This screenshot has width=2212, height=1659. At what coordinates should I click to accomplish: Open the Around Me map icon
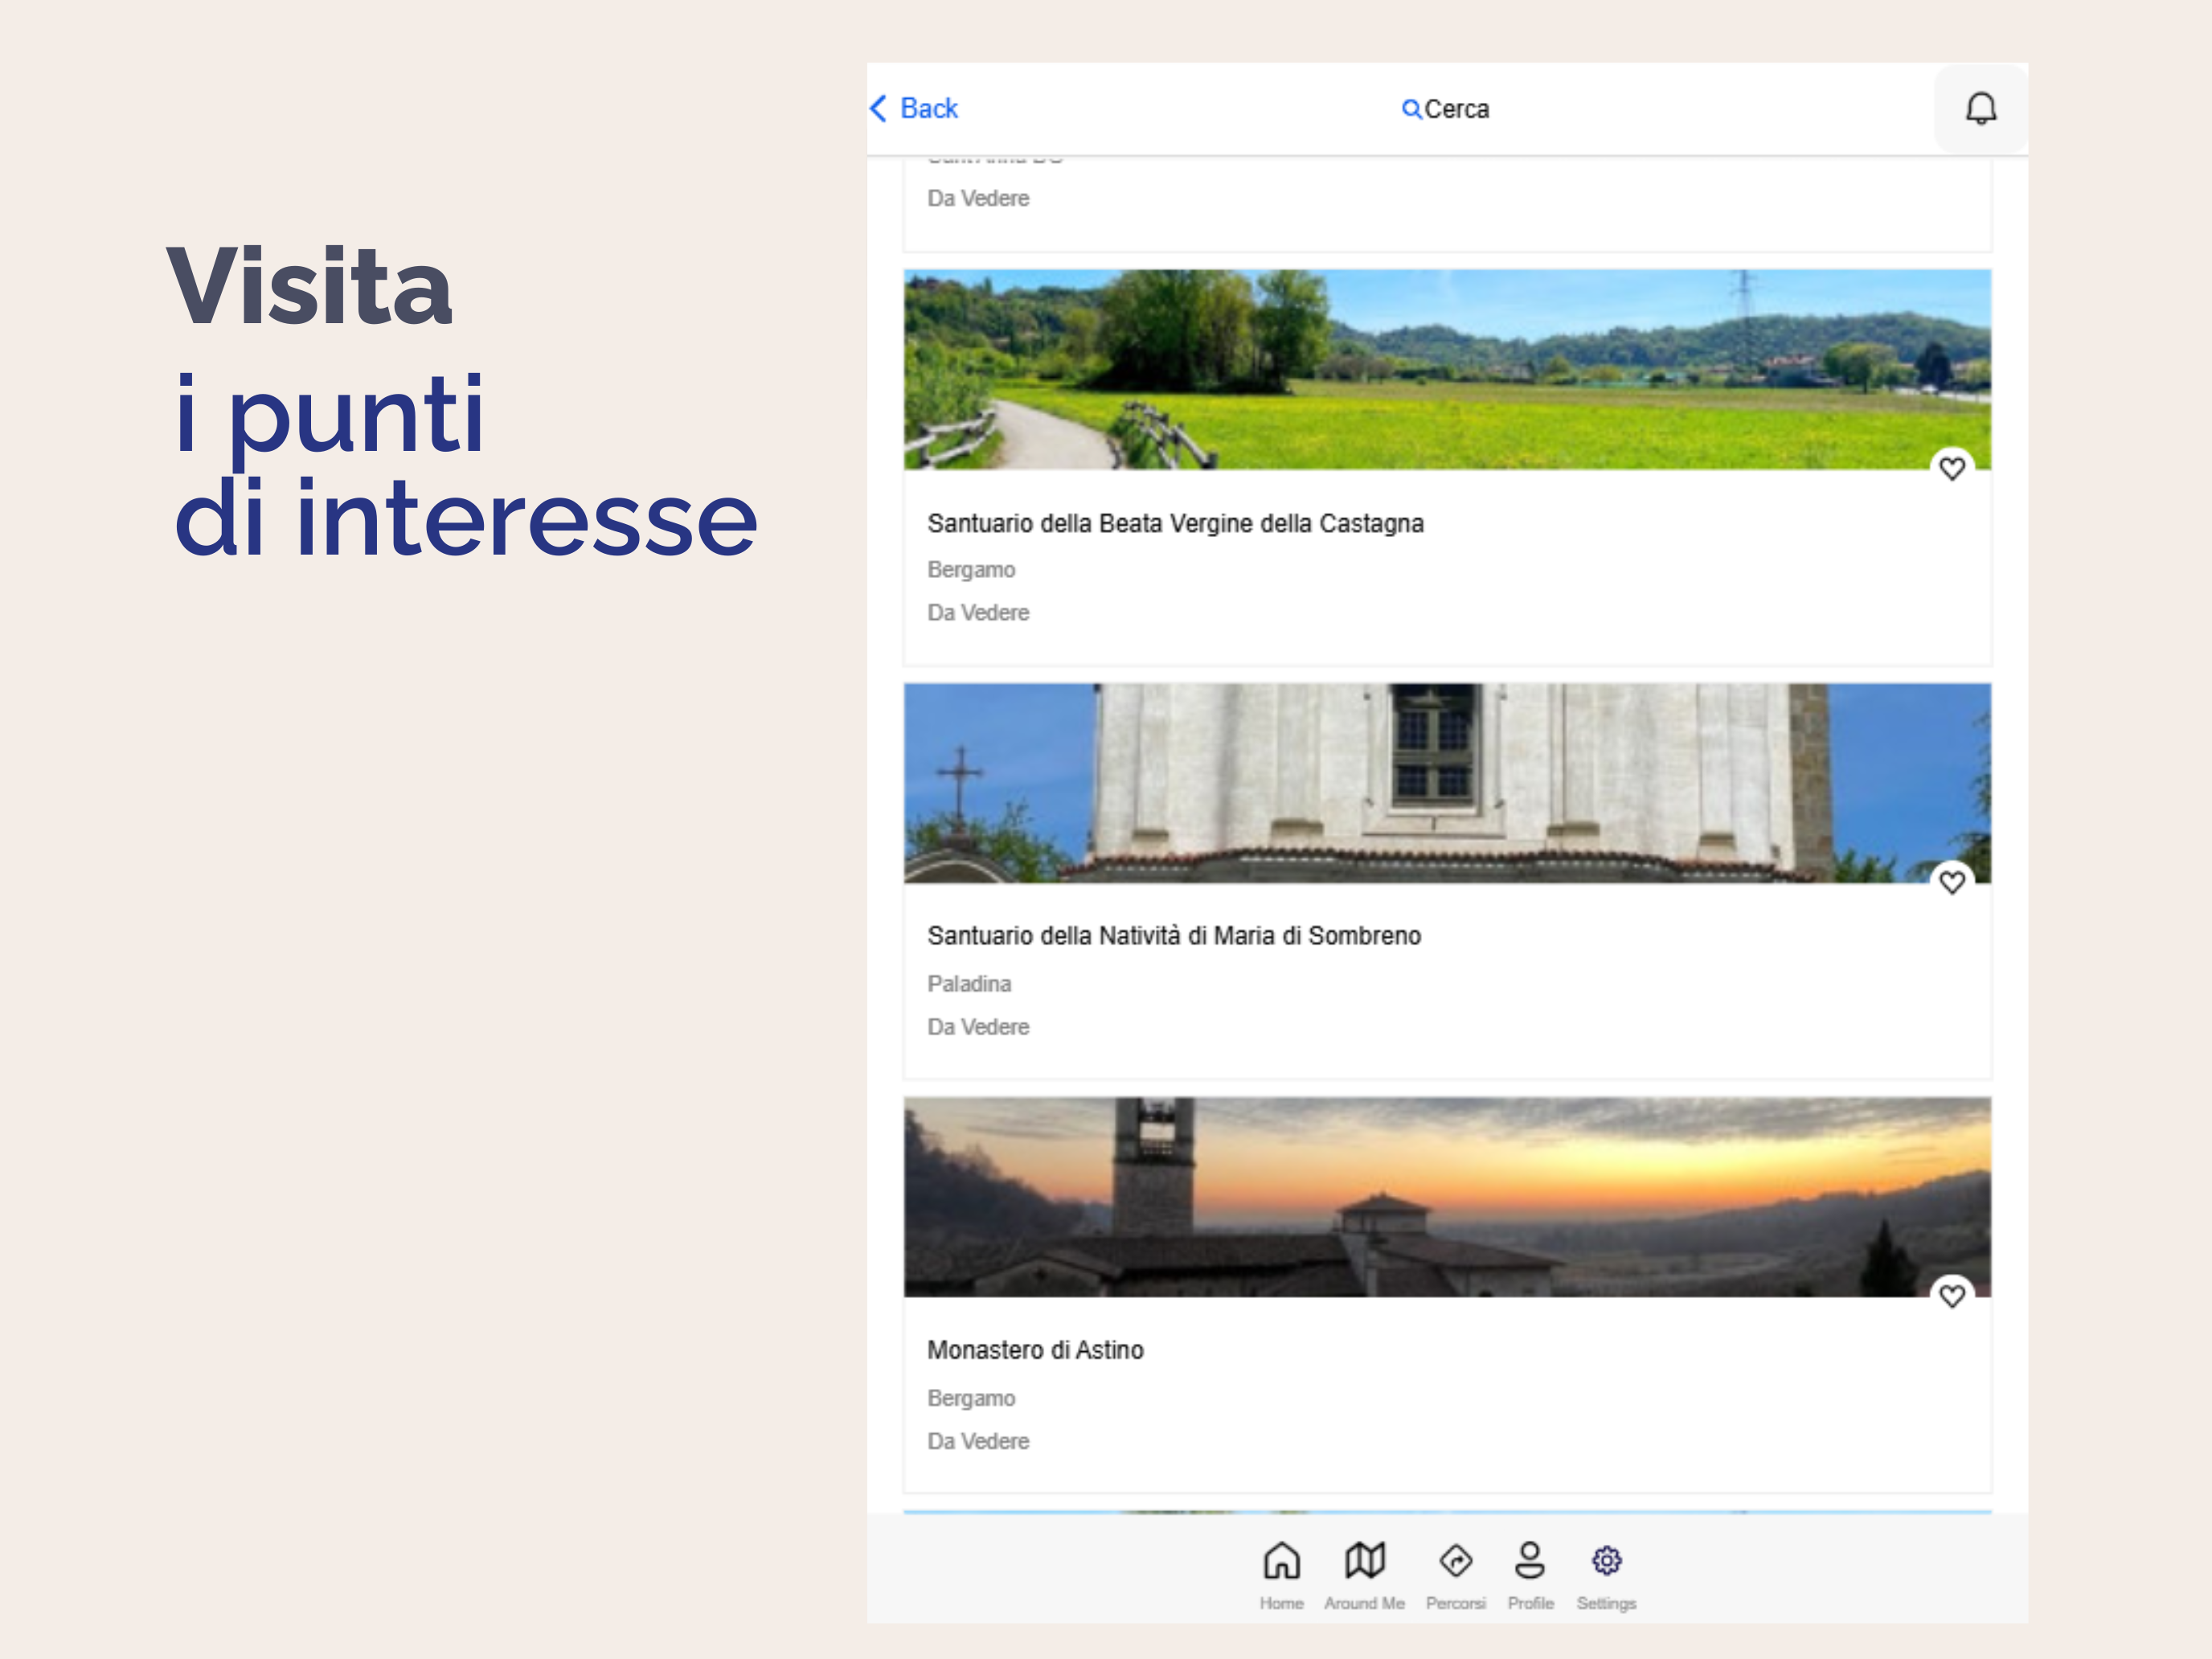click(x=1364, y=1560)
